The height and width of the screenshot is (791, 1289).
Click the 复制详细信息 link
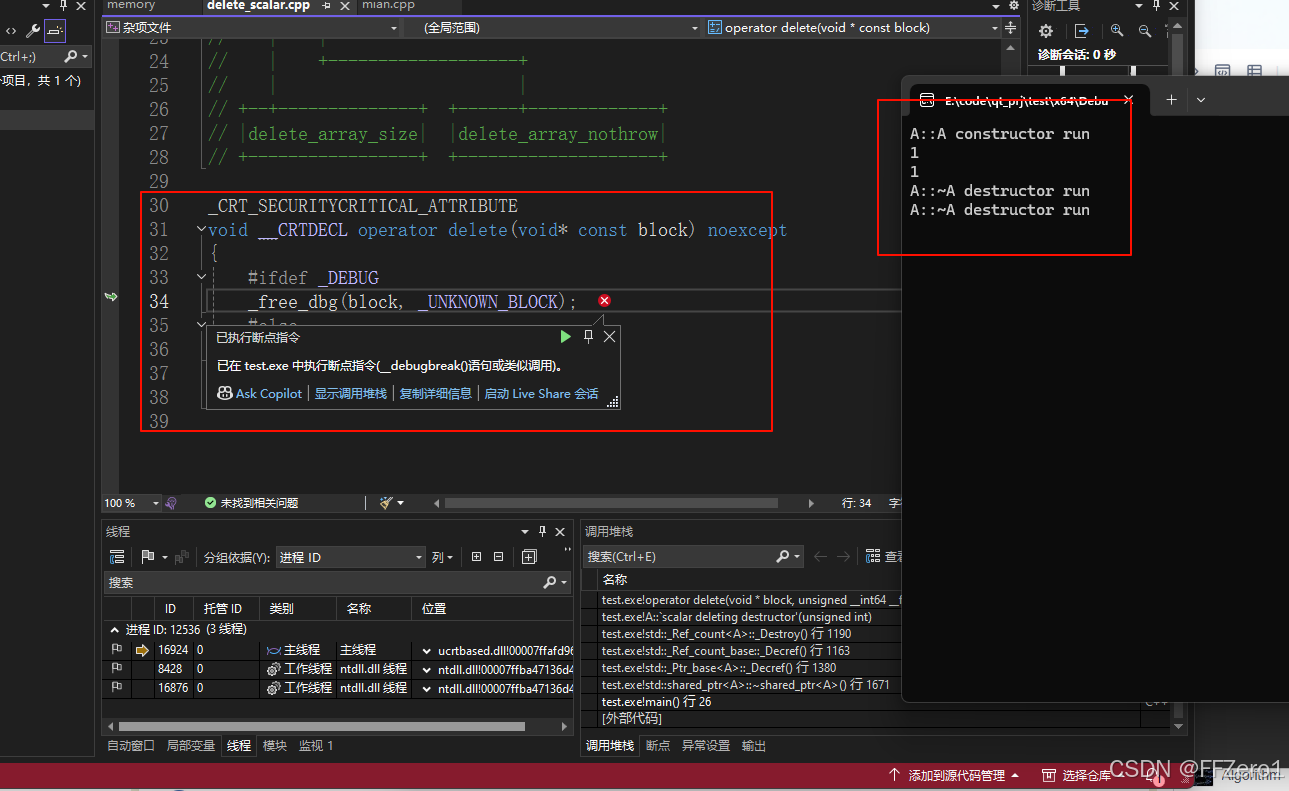click(x=436, y=393)
